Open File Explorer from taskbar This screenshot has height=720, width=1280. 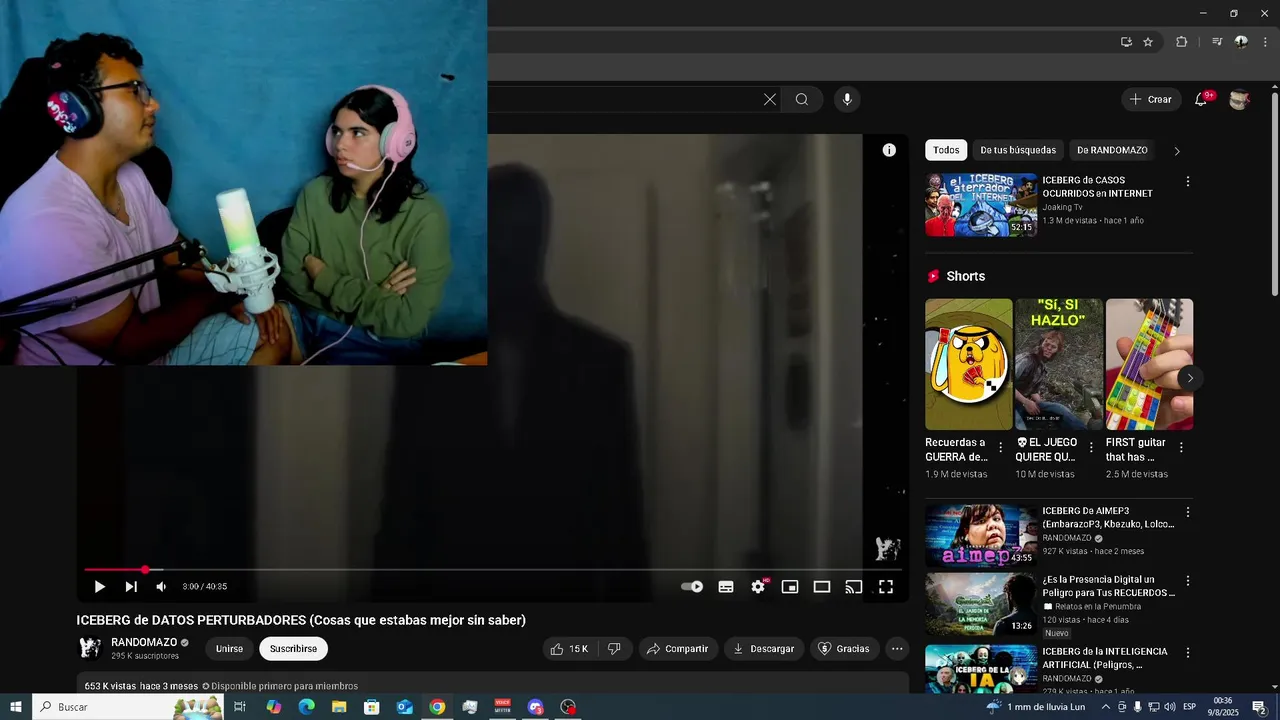[x=339, y=707]
